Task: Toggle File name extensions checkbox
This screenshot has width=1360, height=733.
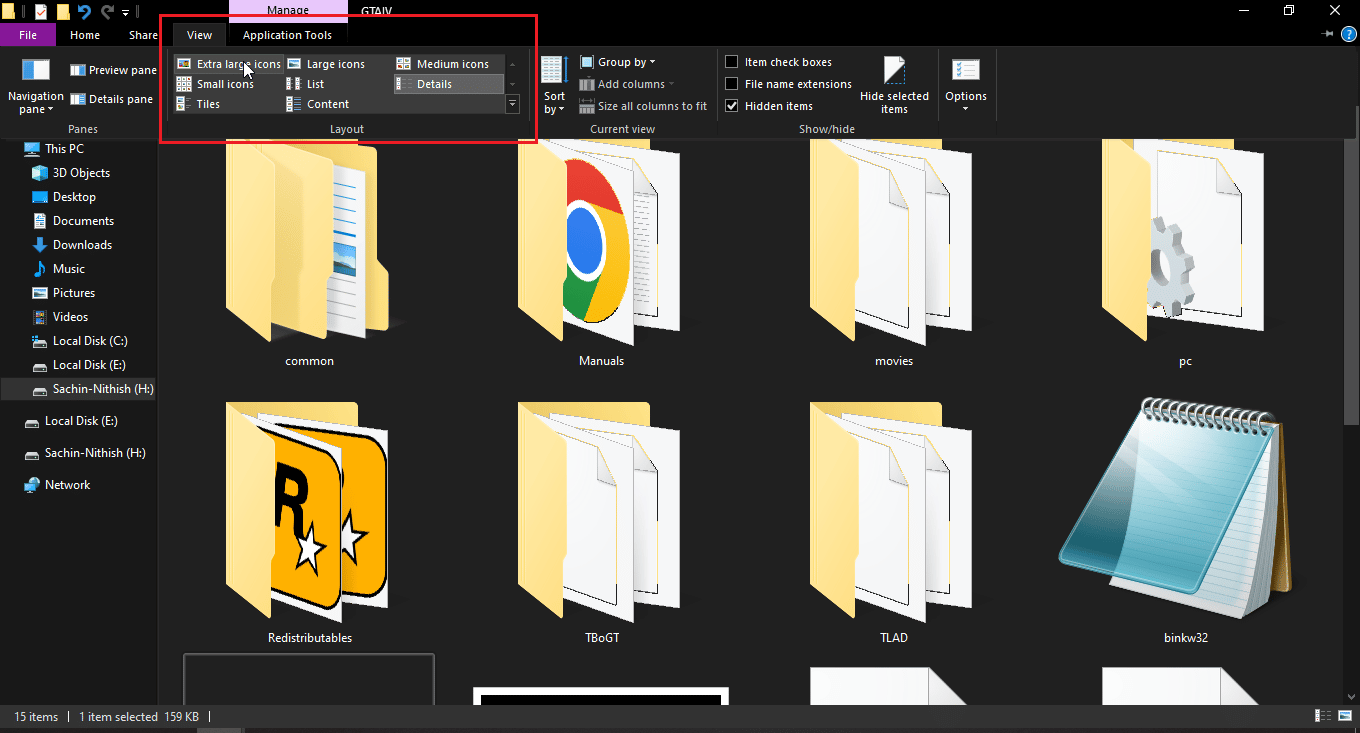Action: coord(732,84)
